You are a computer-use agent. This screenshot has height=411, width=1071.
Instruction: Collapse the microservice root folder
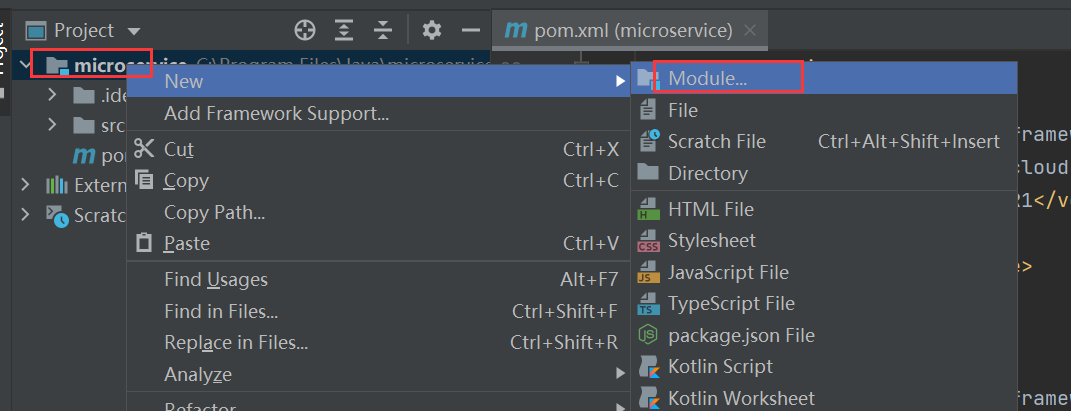point(25,66)
